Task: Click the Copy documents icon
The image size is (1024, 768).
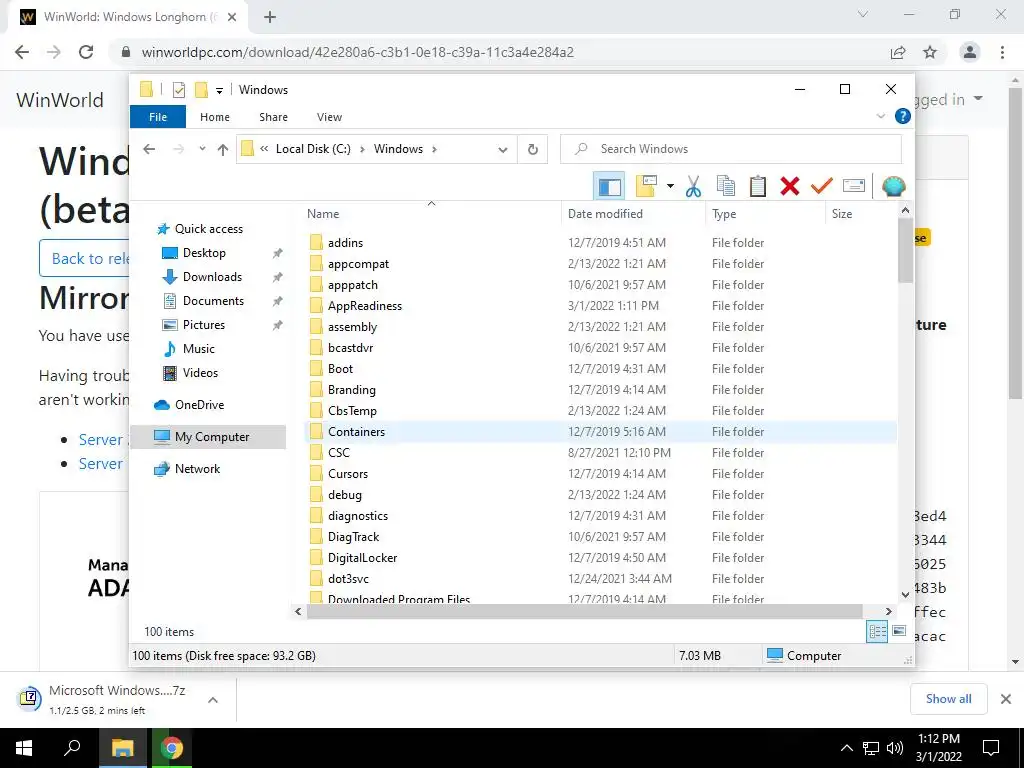Action: [726, 187]
